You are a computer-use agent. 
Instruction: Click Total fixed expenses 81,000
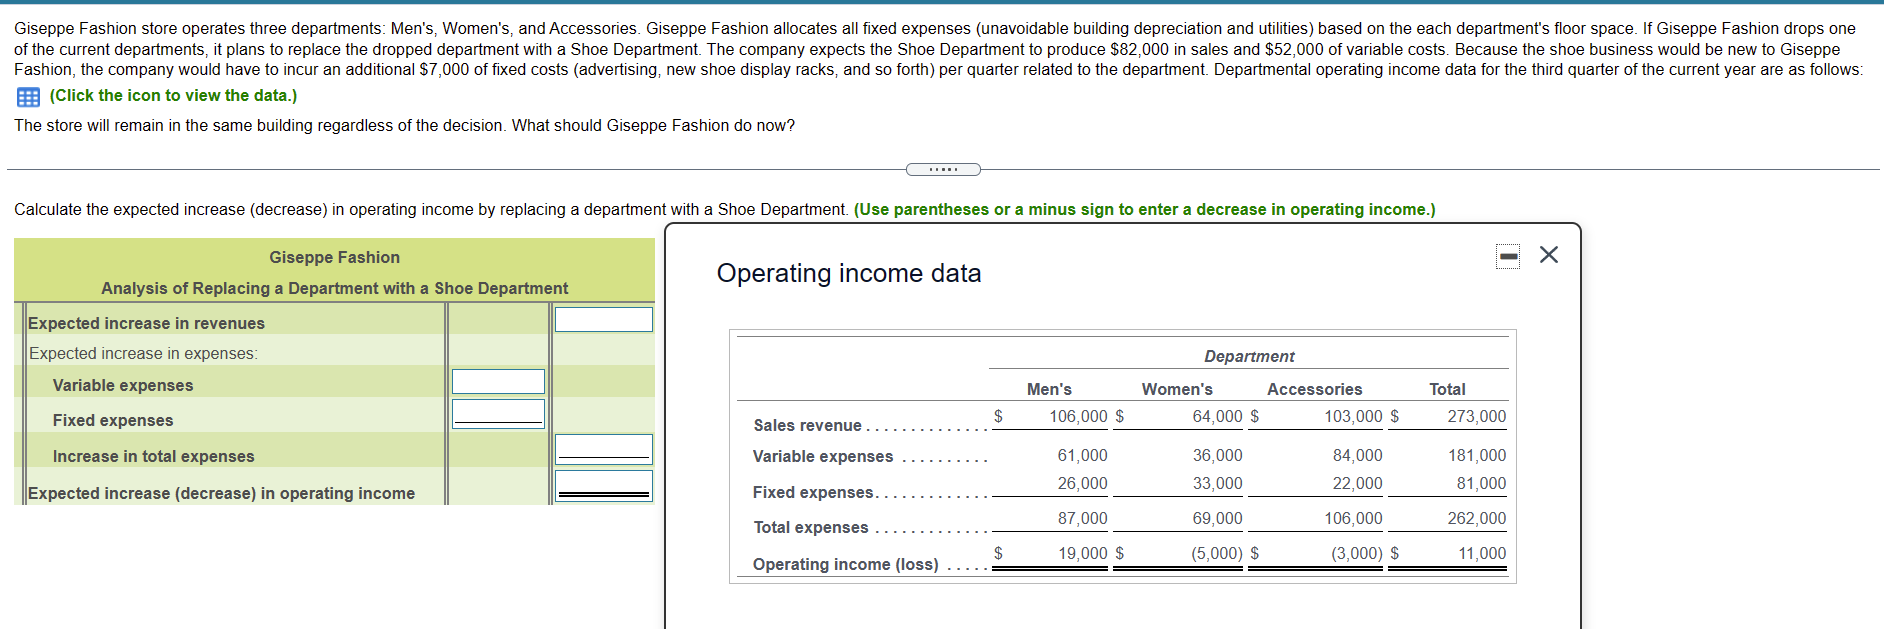tap(1480, 483)
